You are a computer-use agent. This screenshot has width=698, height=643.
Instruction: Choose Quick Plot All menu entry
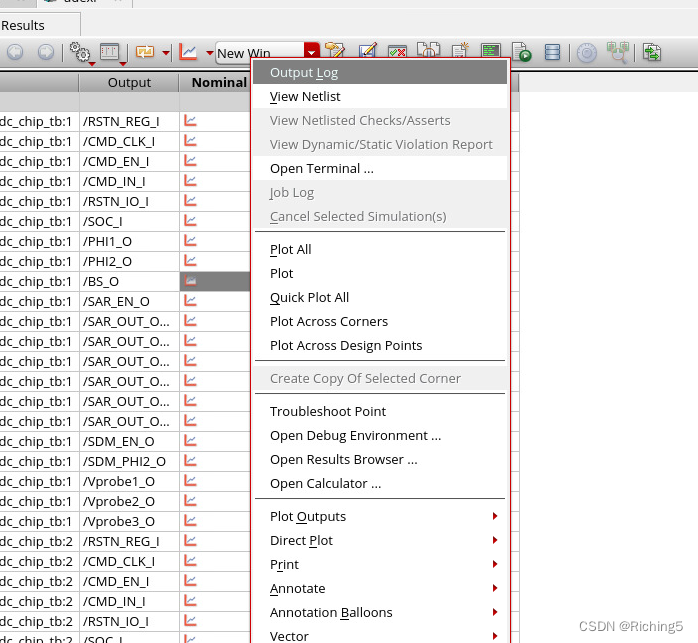pos(380,297)
